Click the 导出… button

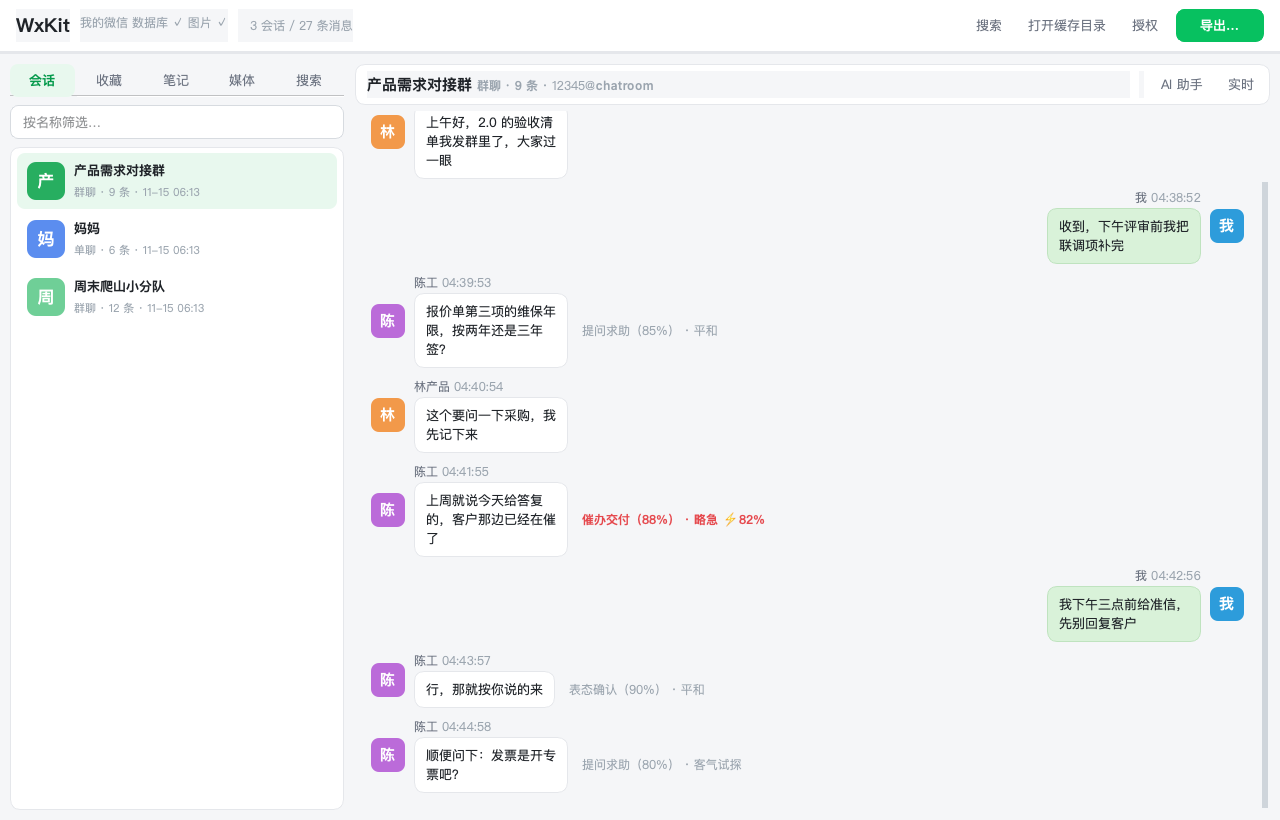pyautogui.click(x=1220, y=26)
